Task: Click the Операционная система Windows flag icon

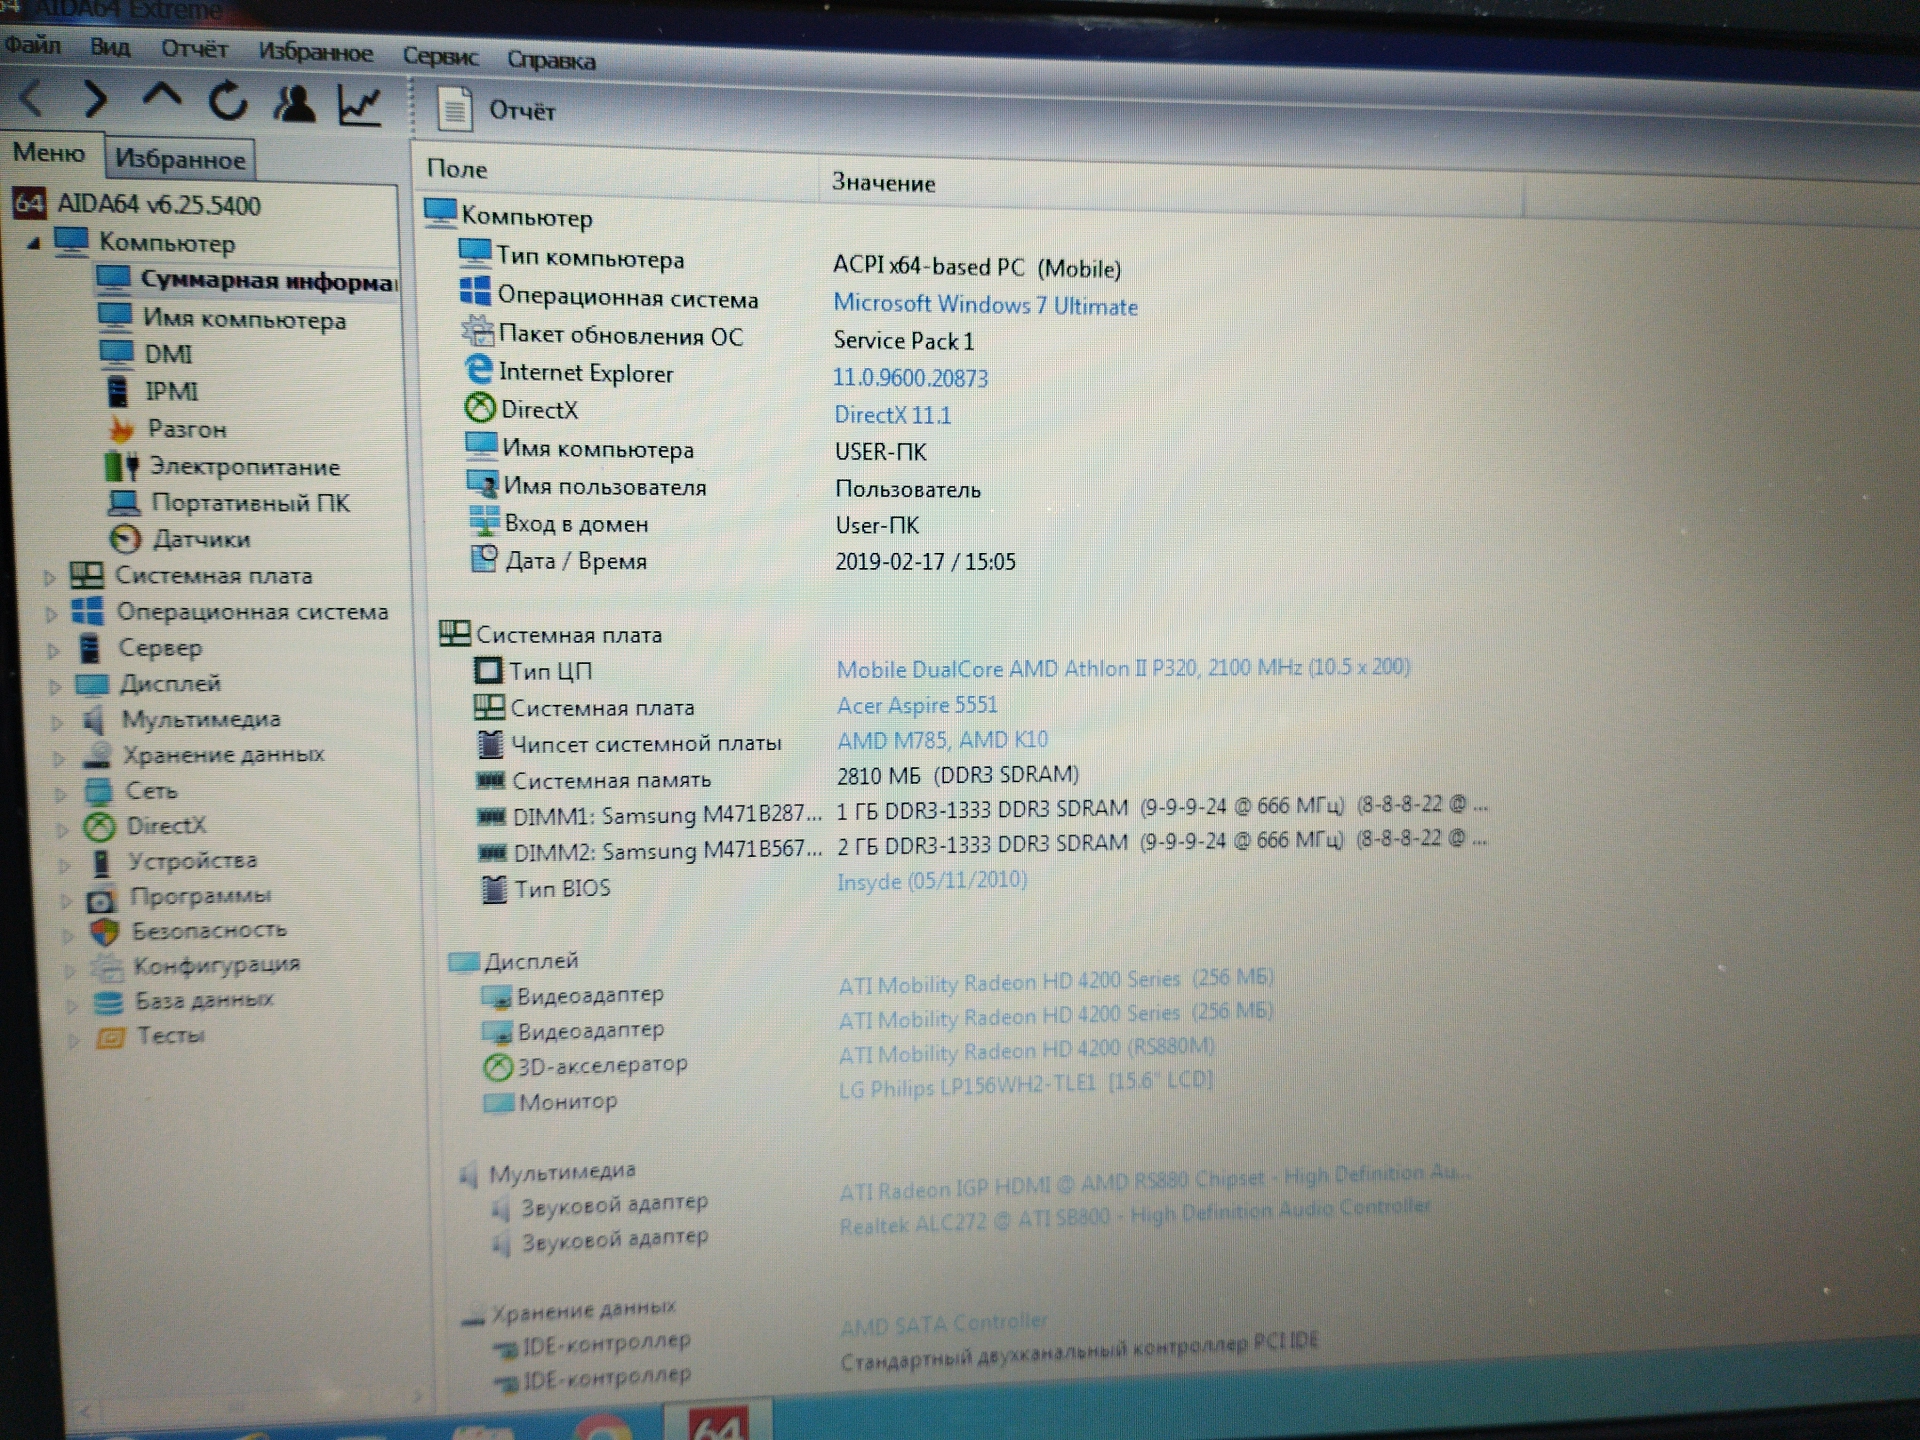Action: pyautogui.click(x=475, y=293)
